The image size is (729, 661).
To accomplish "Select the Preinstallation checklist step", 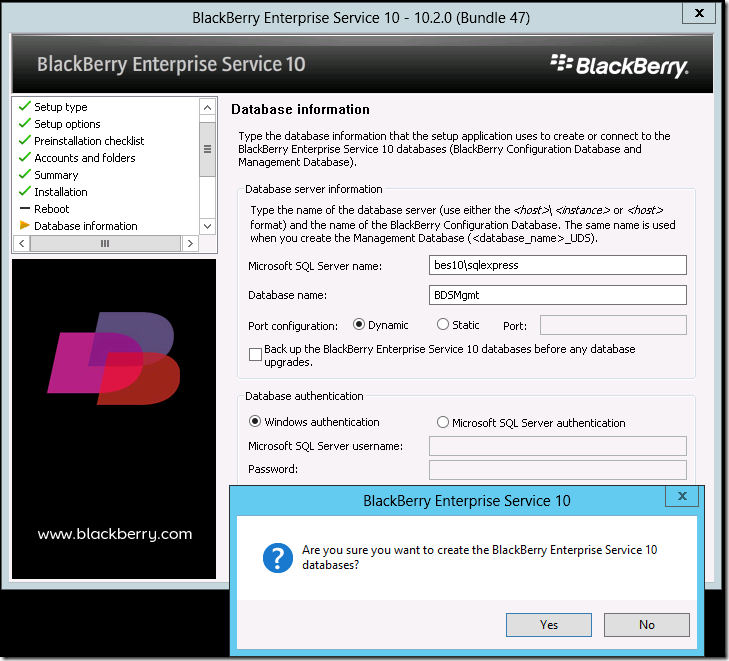I will [89, 141].
